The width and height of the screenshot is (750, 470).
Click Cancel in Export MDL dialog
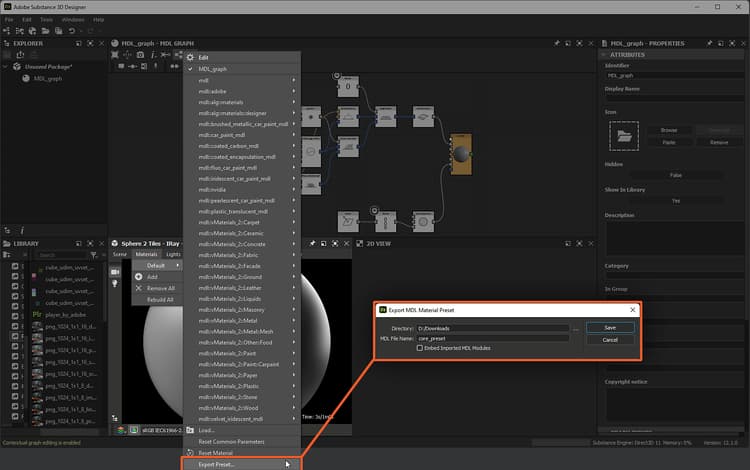point(610,340)
